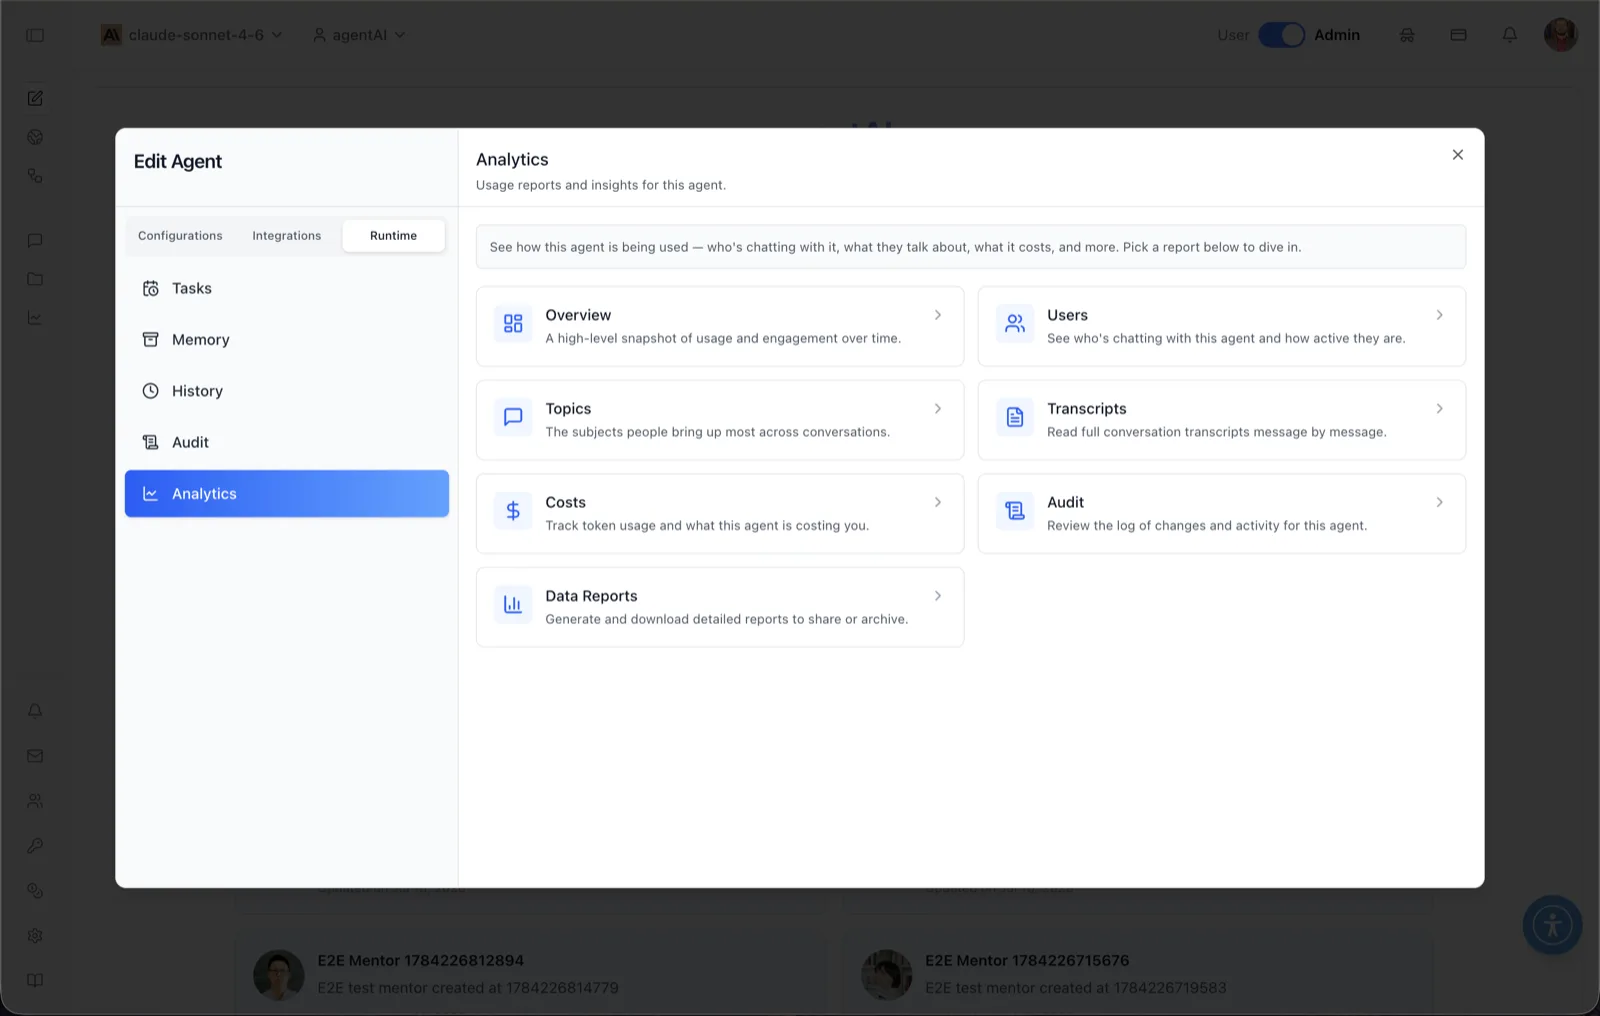Open the History menu item
The image size is (1600, 1016).
coord(287,391)
